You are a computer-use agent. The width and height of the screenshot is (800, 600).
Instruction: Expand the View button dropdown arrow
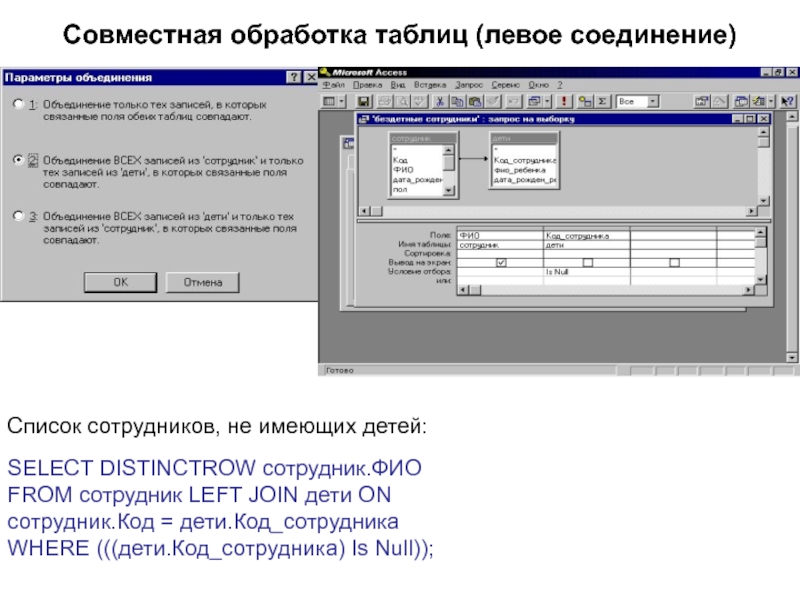342,101
